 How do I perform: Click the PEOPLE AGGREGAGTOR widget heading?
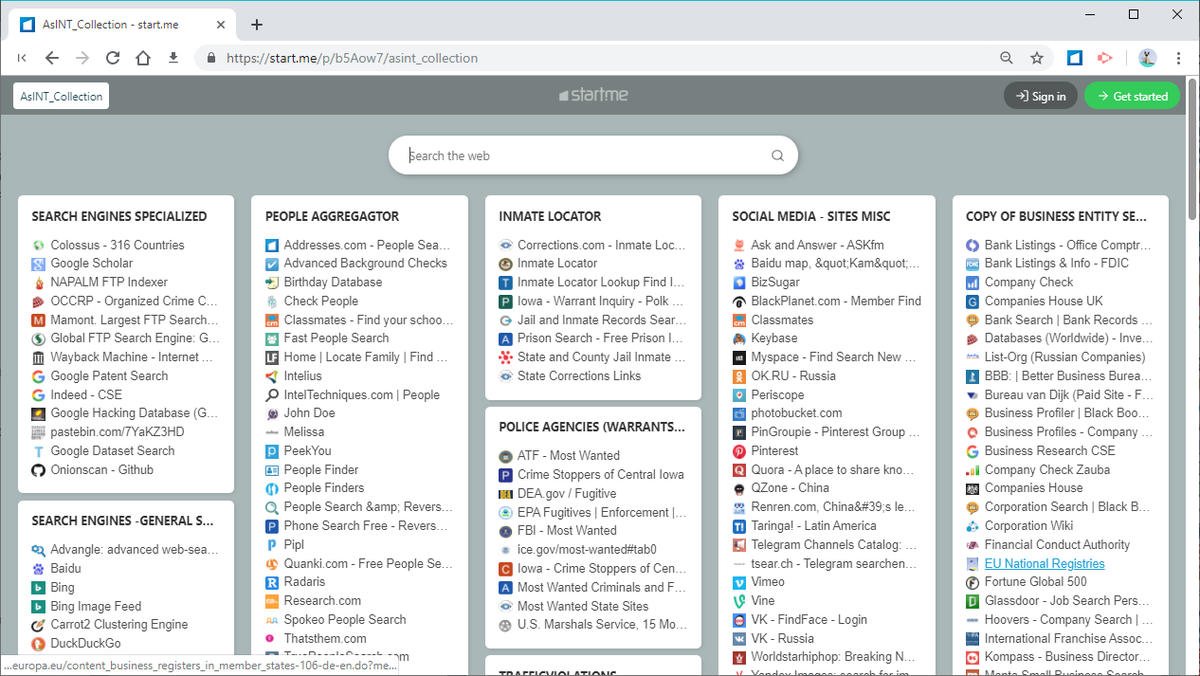[x=332, y=216]
